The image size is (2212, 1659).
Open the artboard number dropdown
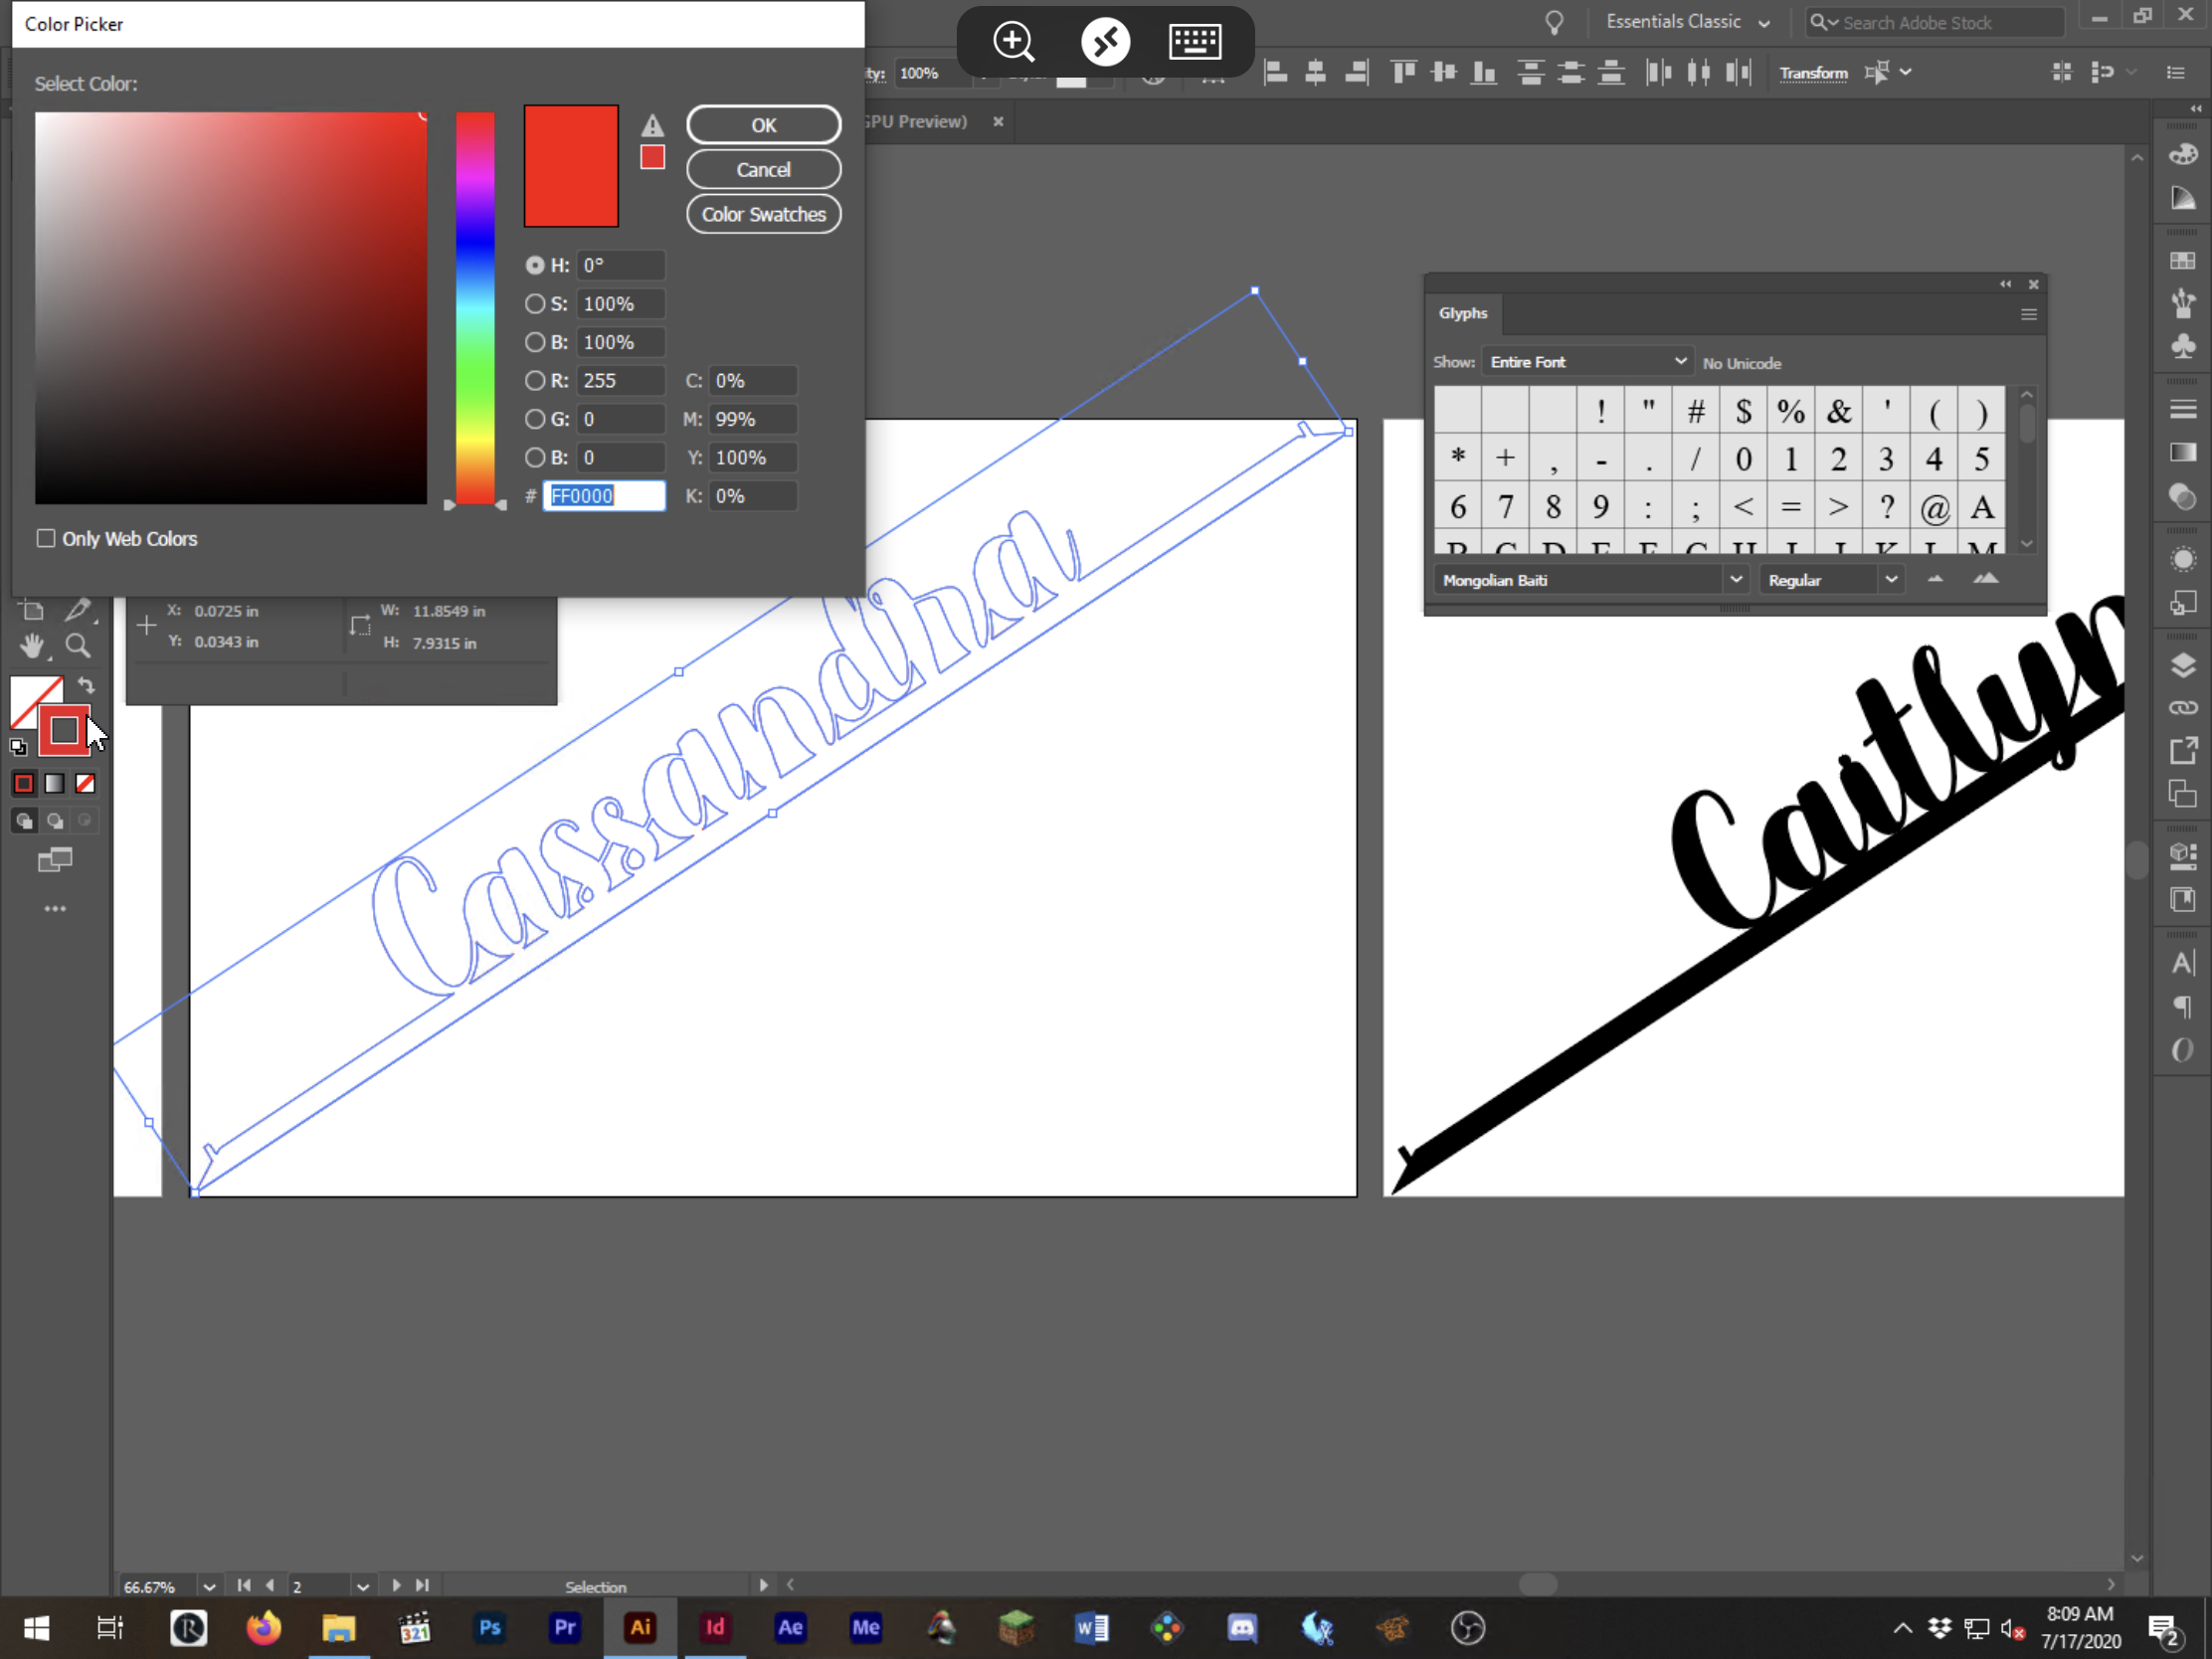(x=363, y=1587)
